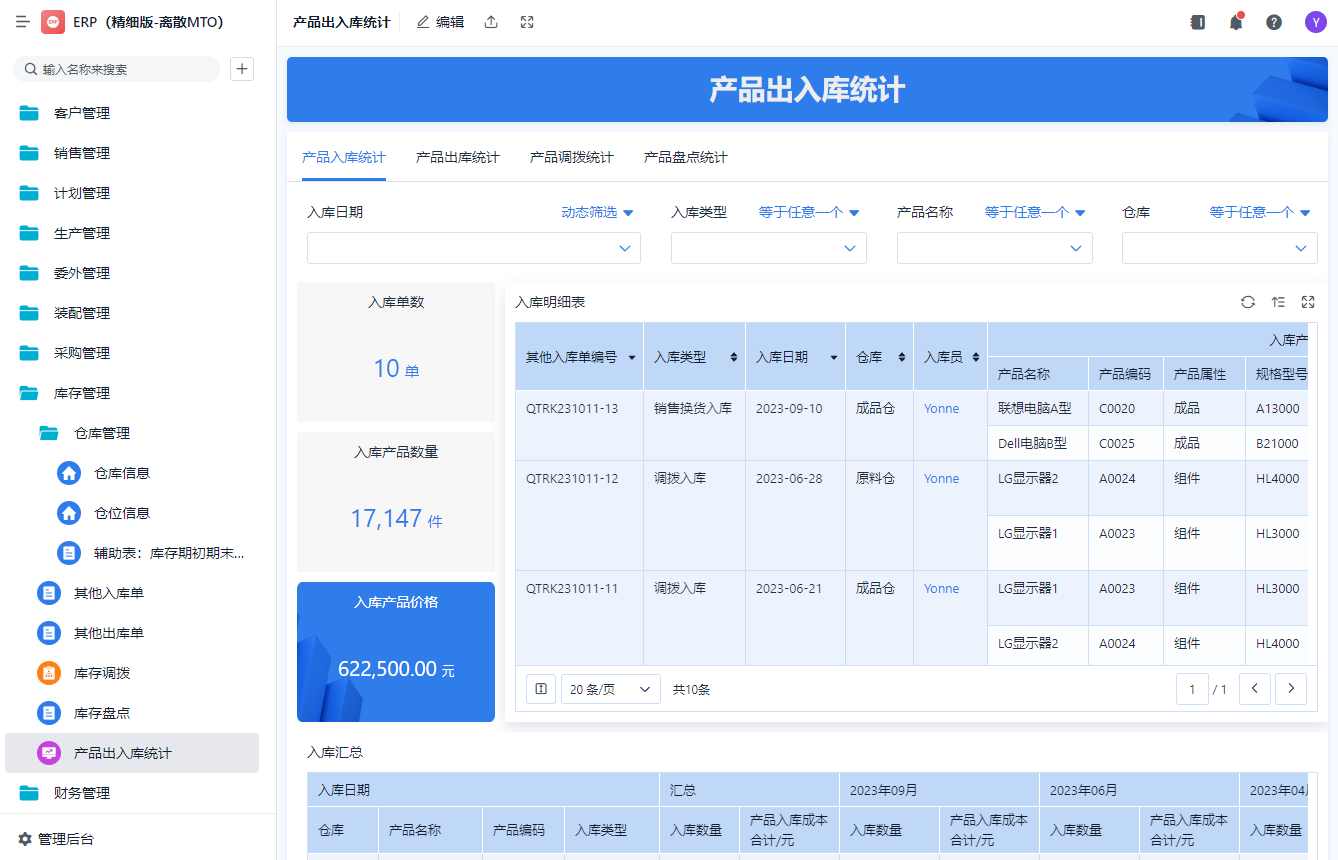Click the column settings icon in table footer

point(541,689)
